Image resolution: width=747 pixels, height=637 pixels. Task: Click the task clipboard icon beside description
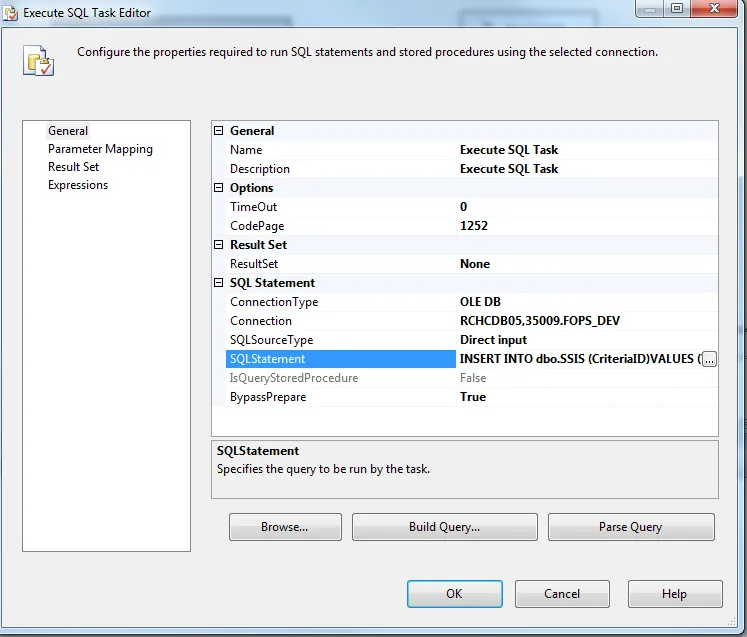38,61
